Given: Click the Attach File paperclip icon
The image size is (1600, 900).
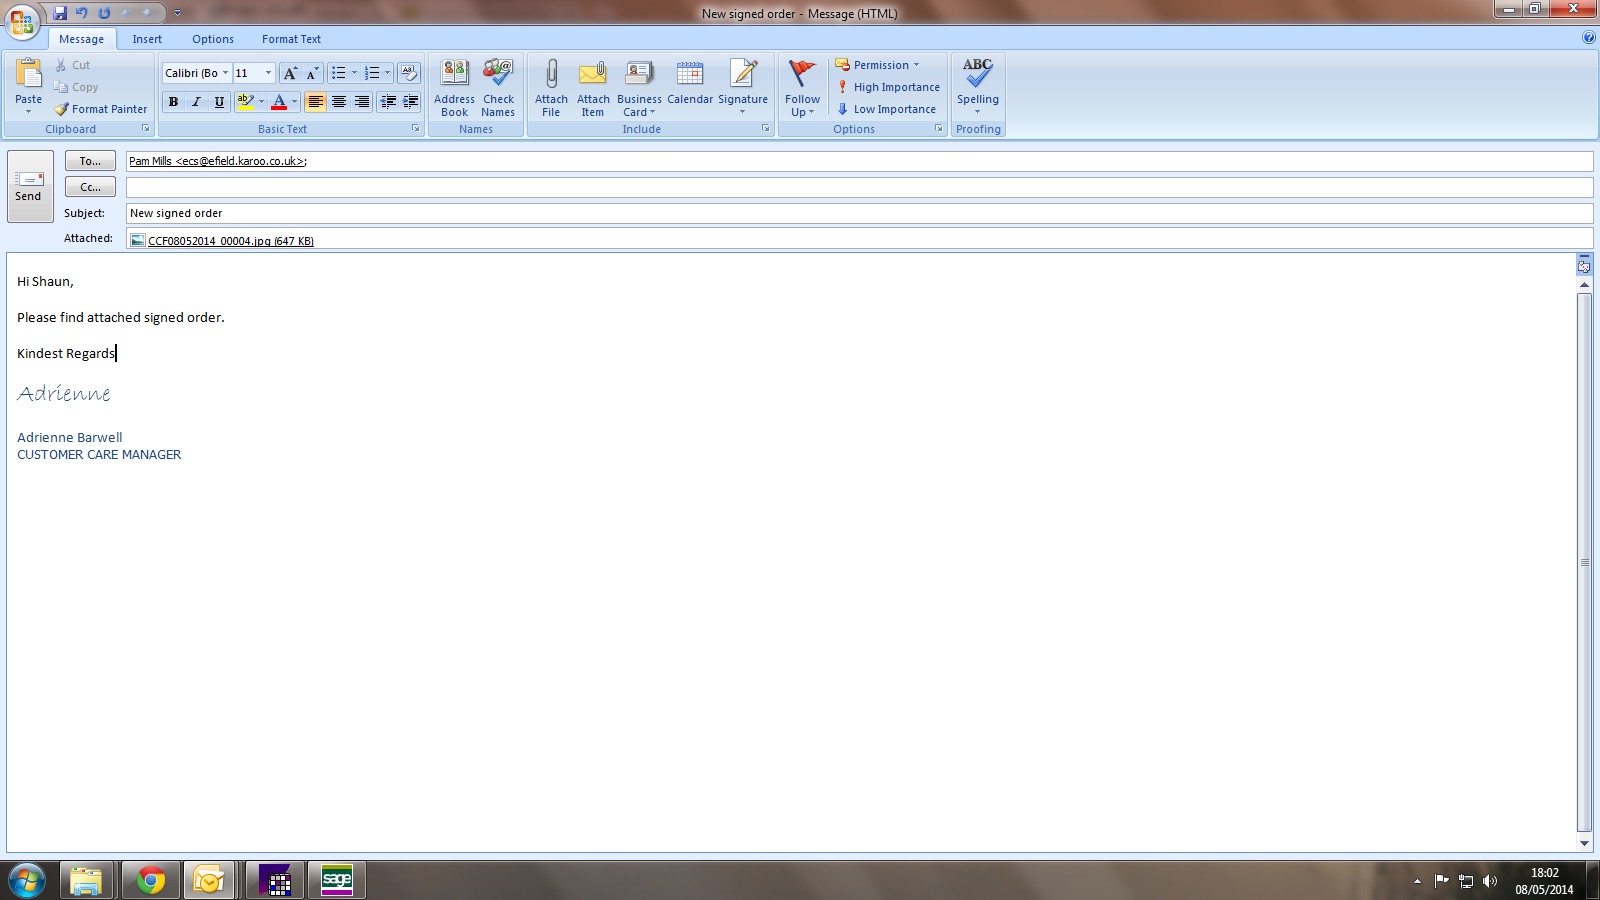Looking at the screenshot, I should point(551,75).
